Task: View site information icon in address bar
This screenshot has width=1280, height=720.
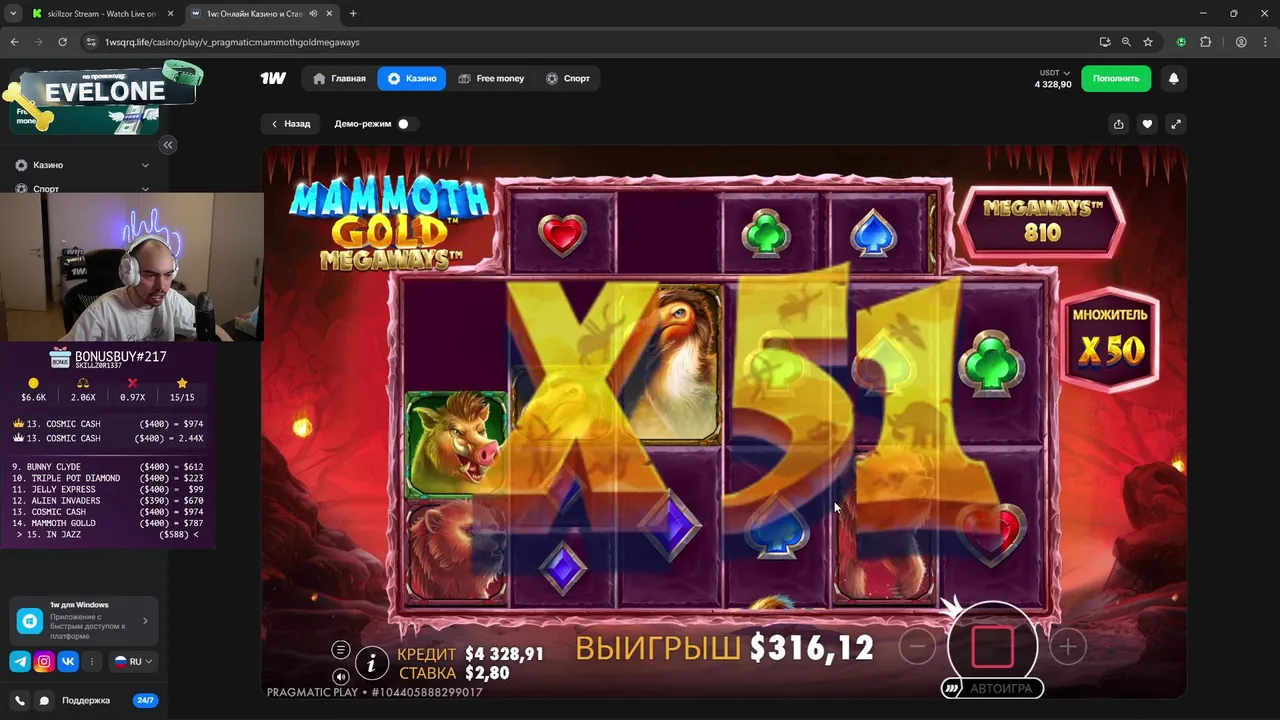Action: click(91, 42)
